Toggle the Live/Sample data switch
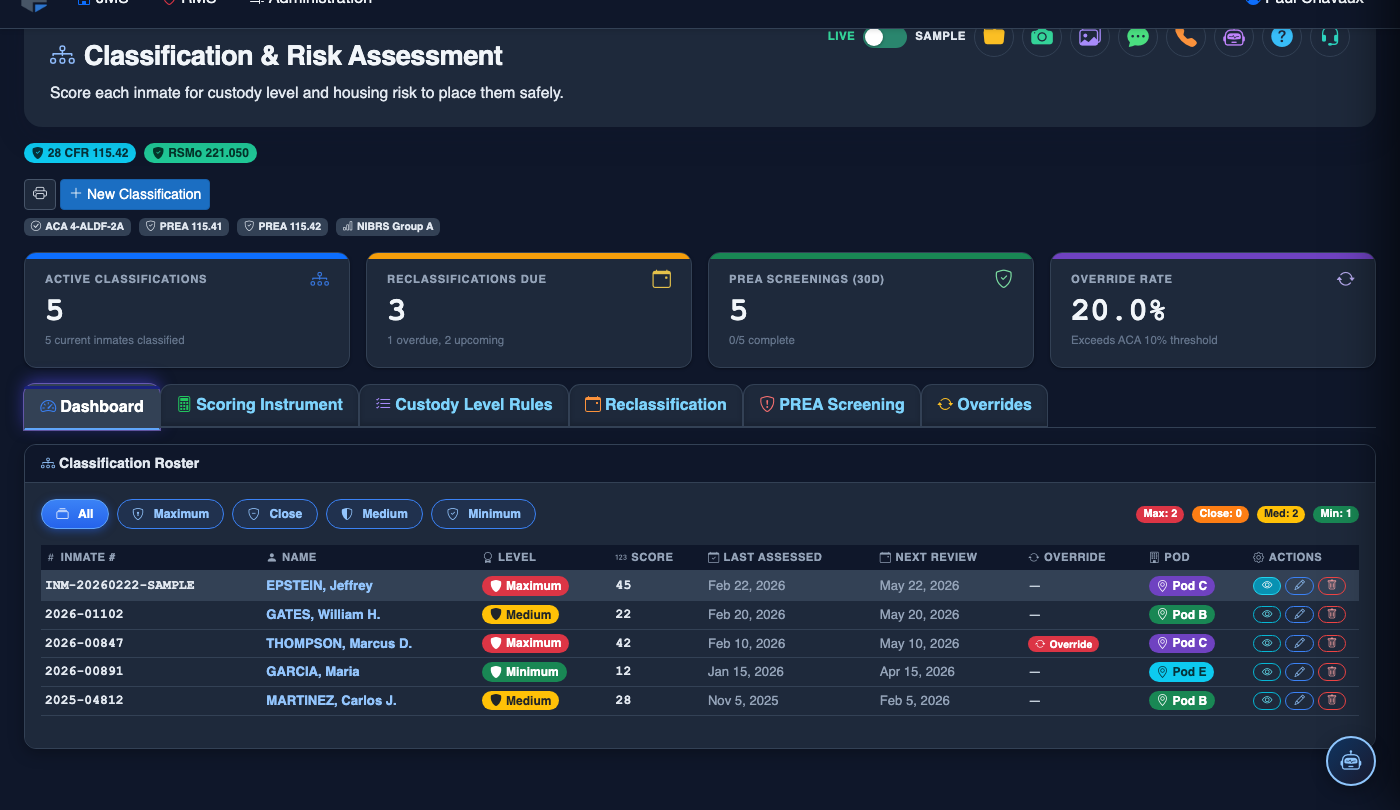Image resolution: width=1400 pixels, height=810 pixels. (885, 37)
